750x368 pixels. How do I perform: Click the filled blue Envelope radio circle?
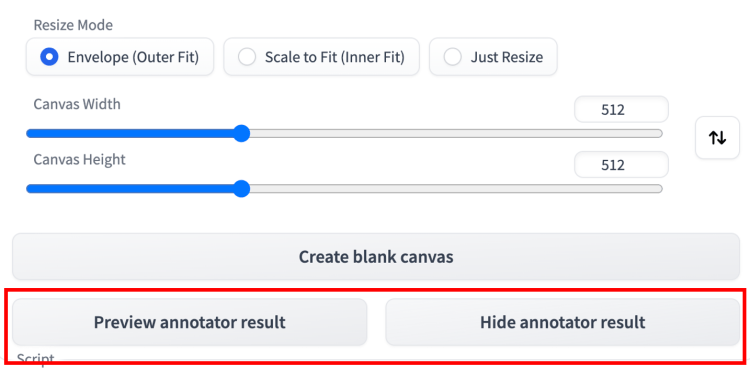(49, 57)
